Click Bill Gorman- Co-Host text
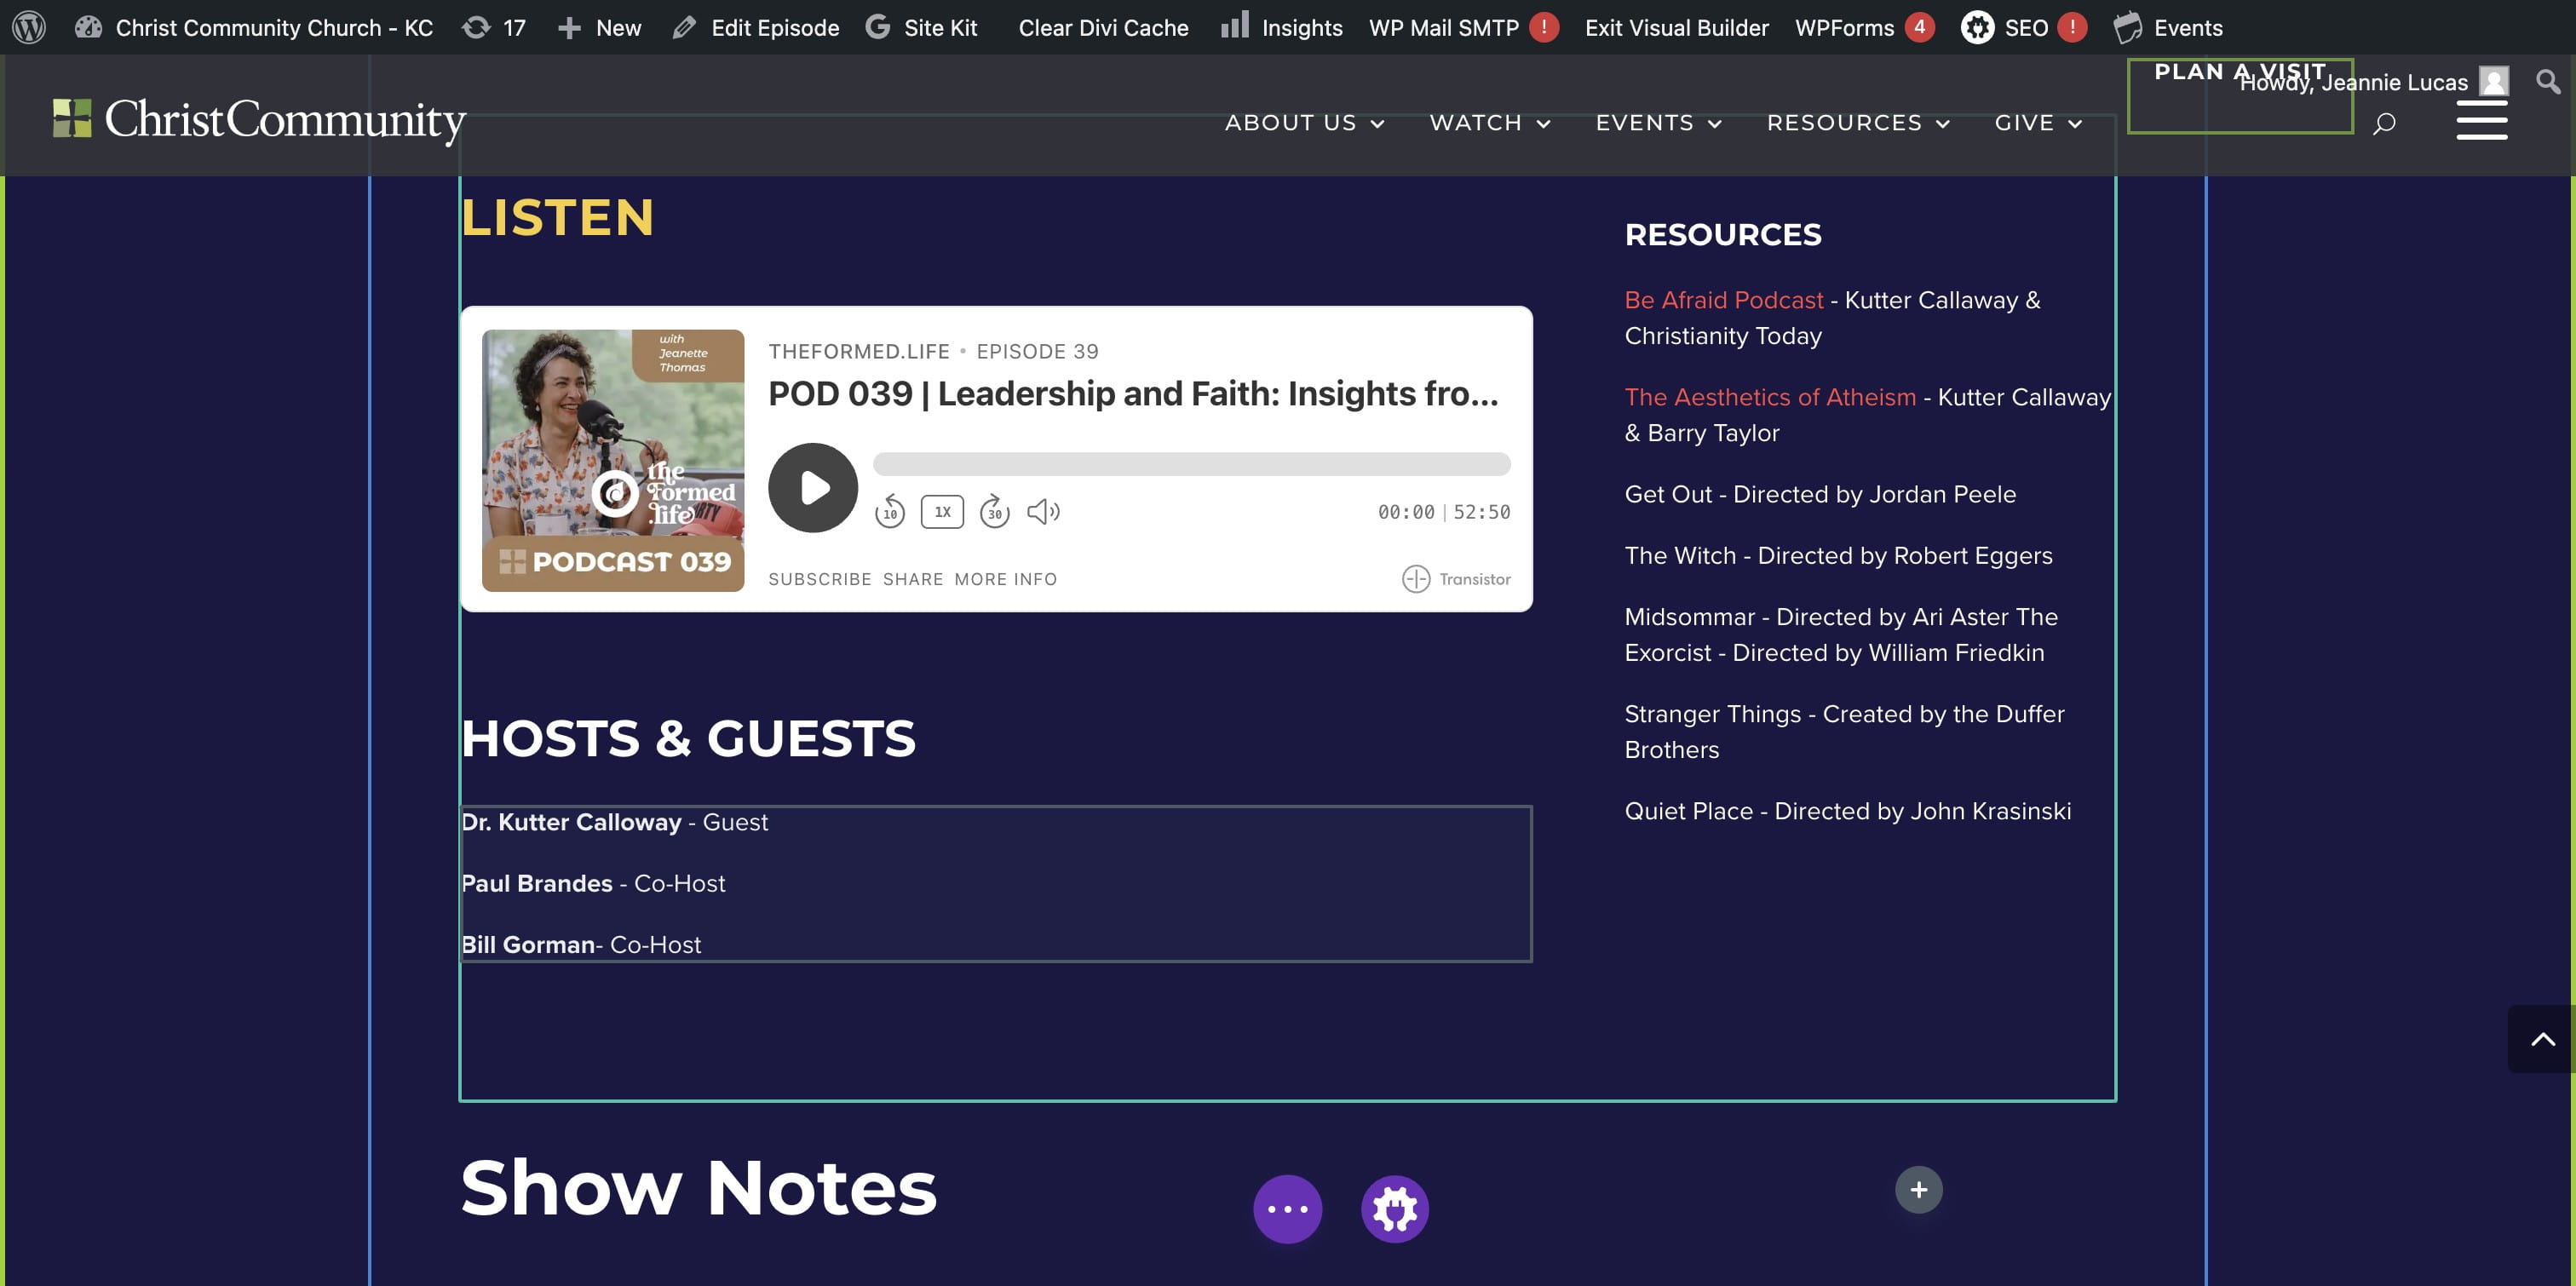This screenshot has height=1286, width=2576. 581,944
